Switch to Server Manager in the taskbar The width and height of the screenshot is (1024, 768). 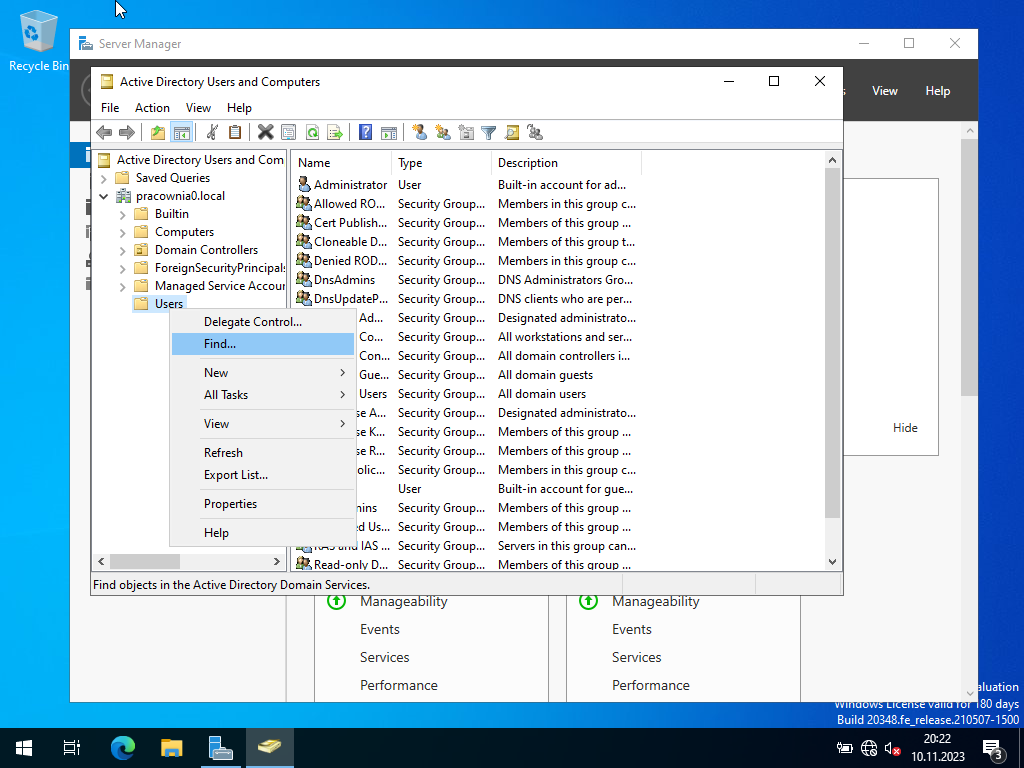pyautogui.click(x=221, y=747)
